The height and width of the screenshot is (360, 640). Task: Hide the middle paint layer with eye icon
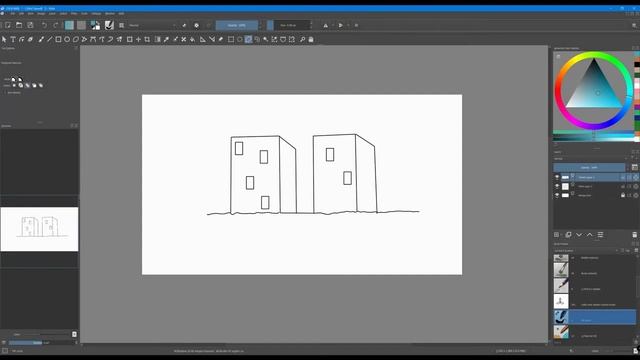[x=557, y=186]
